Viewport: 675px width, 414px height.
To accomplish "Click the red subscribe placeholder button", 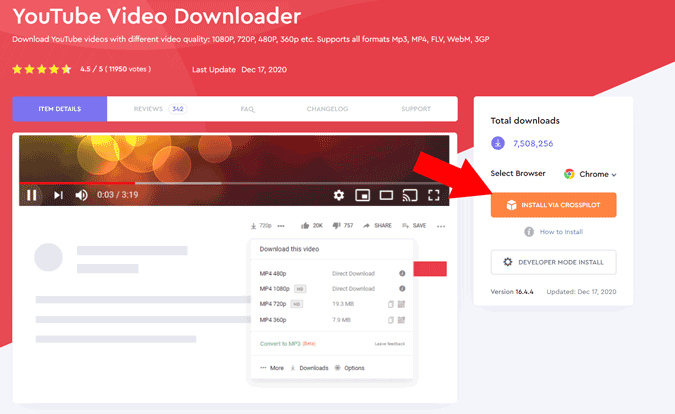I will 430,269.
